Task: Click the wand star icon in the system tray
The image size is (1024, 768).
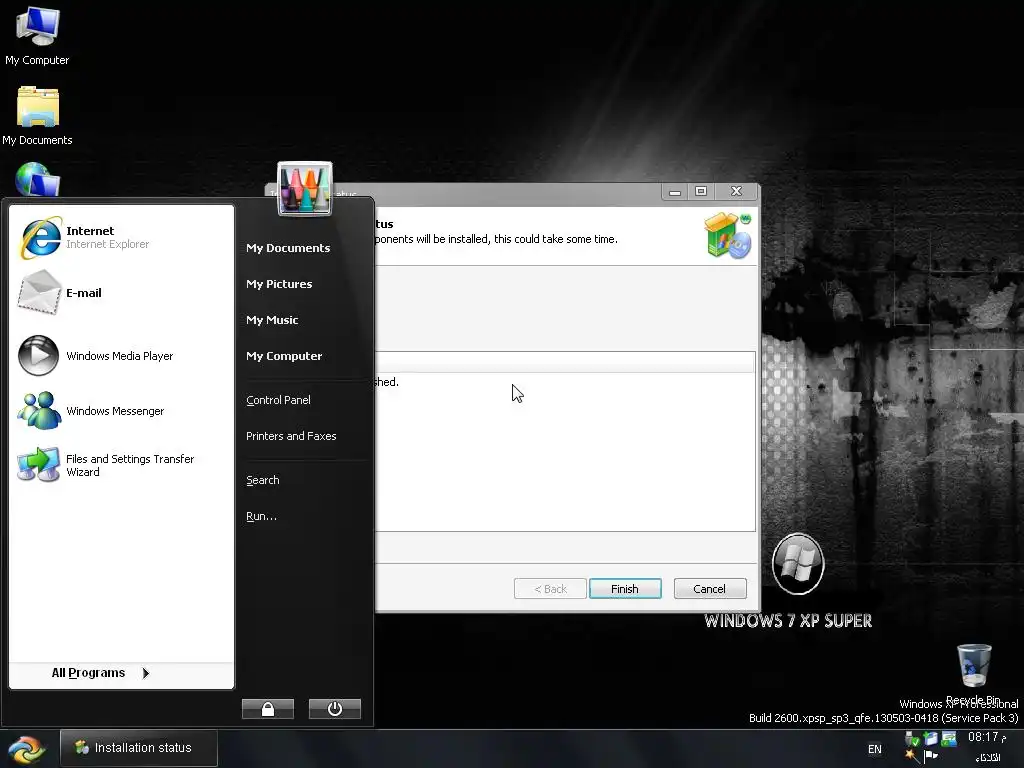Action: [x=912, y=756]
